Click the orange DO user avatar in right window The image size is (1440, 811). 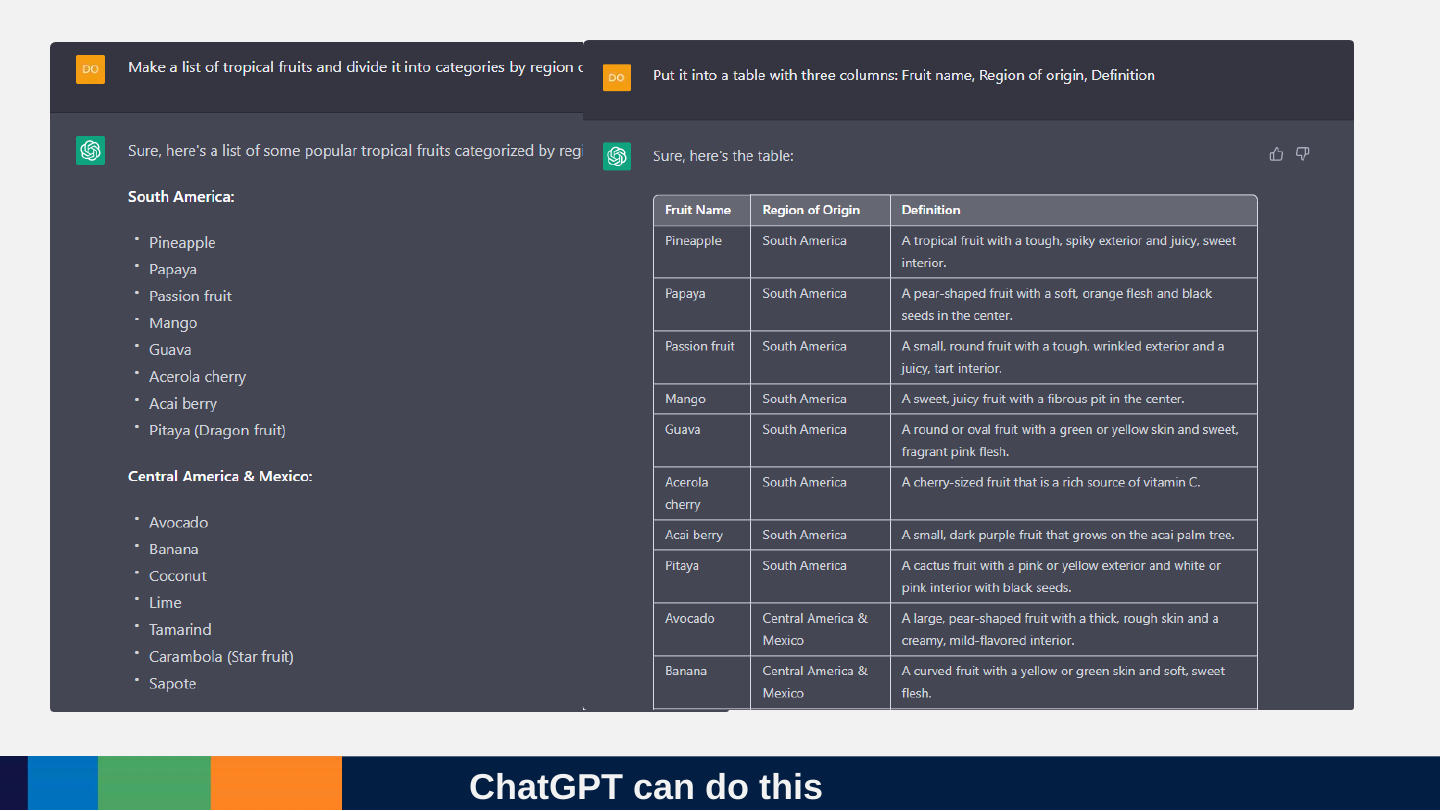[617, 77]
